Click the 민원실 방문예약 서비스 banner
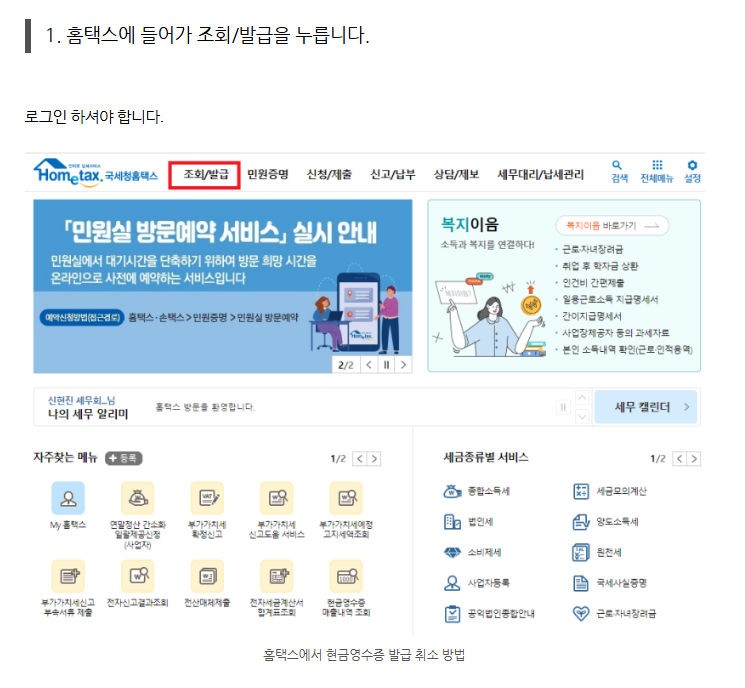The width and height of the screenshot is (745, 688). pos(222,286)
